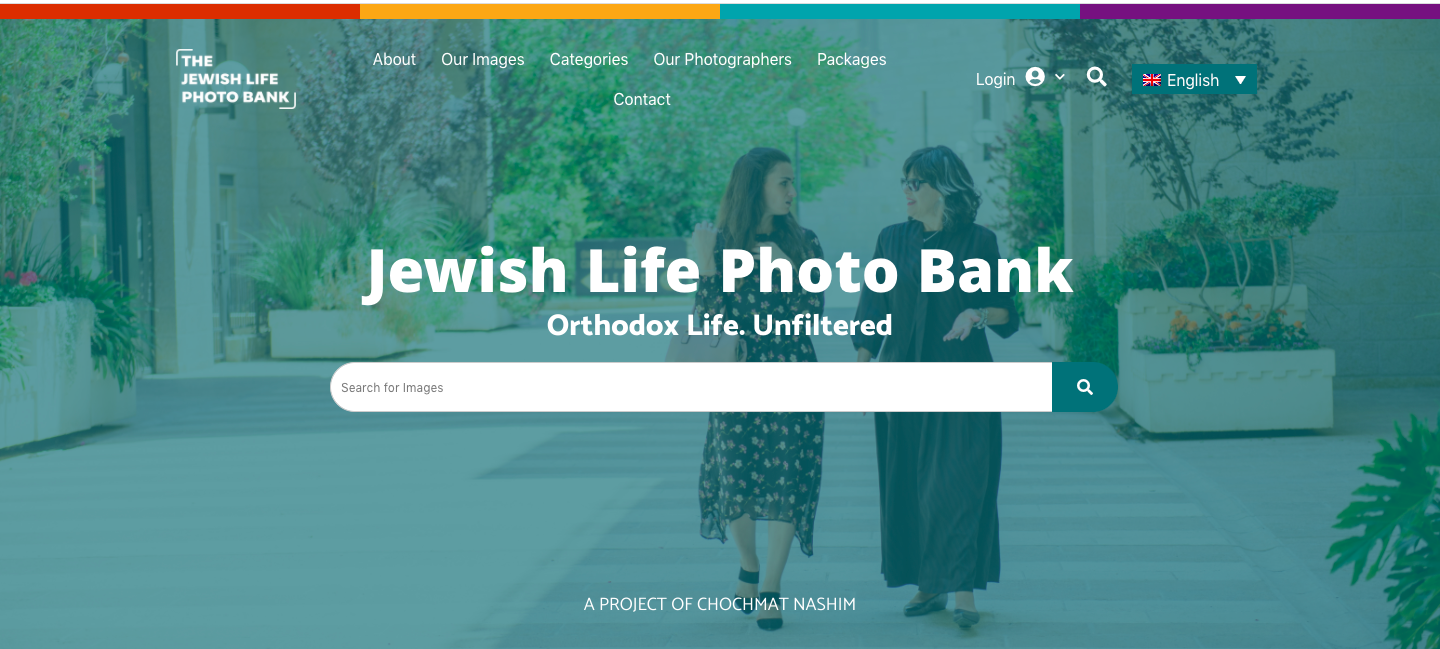Image resolution: width=1440 pixels, height=649 pixels.
Task: Select Packages in the navigation
Action: tap(852, 59)
